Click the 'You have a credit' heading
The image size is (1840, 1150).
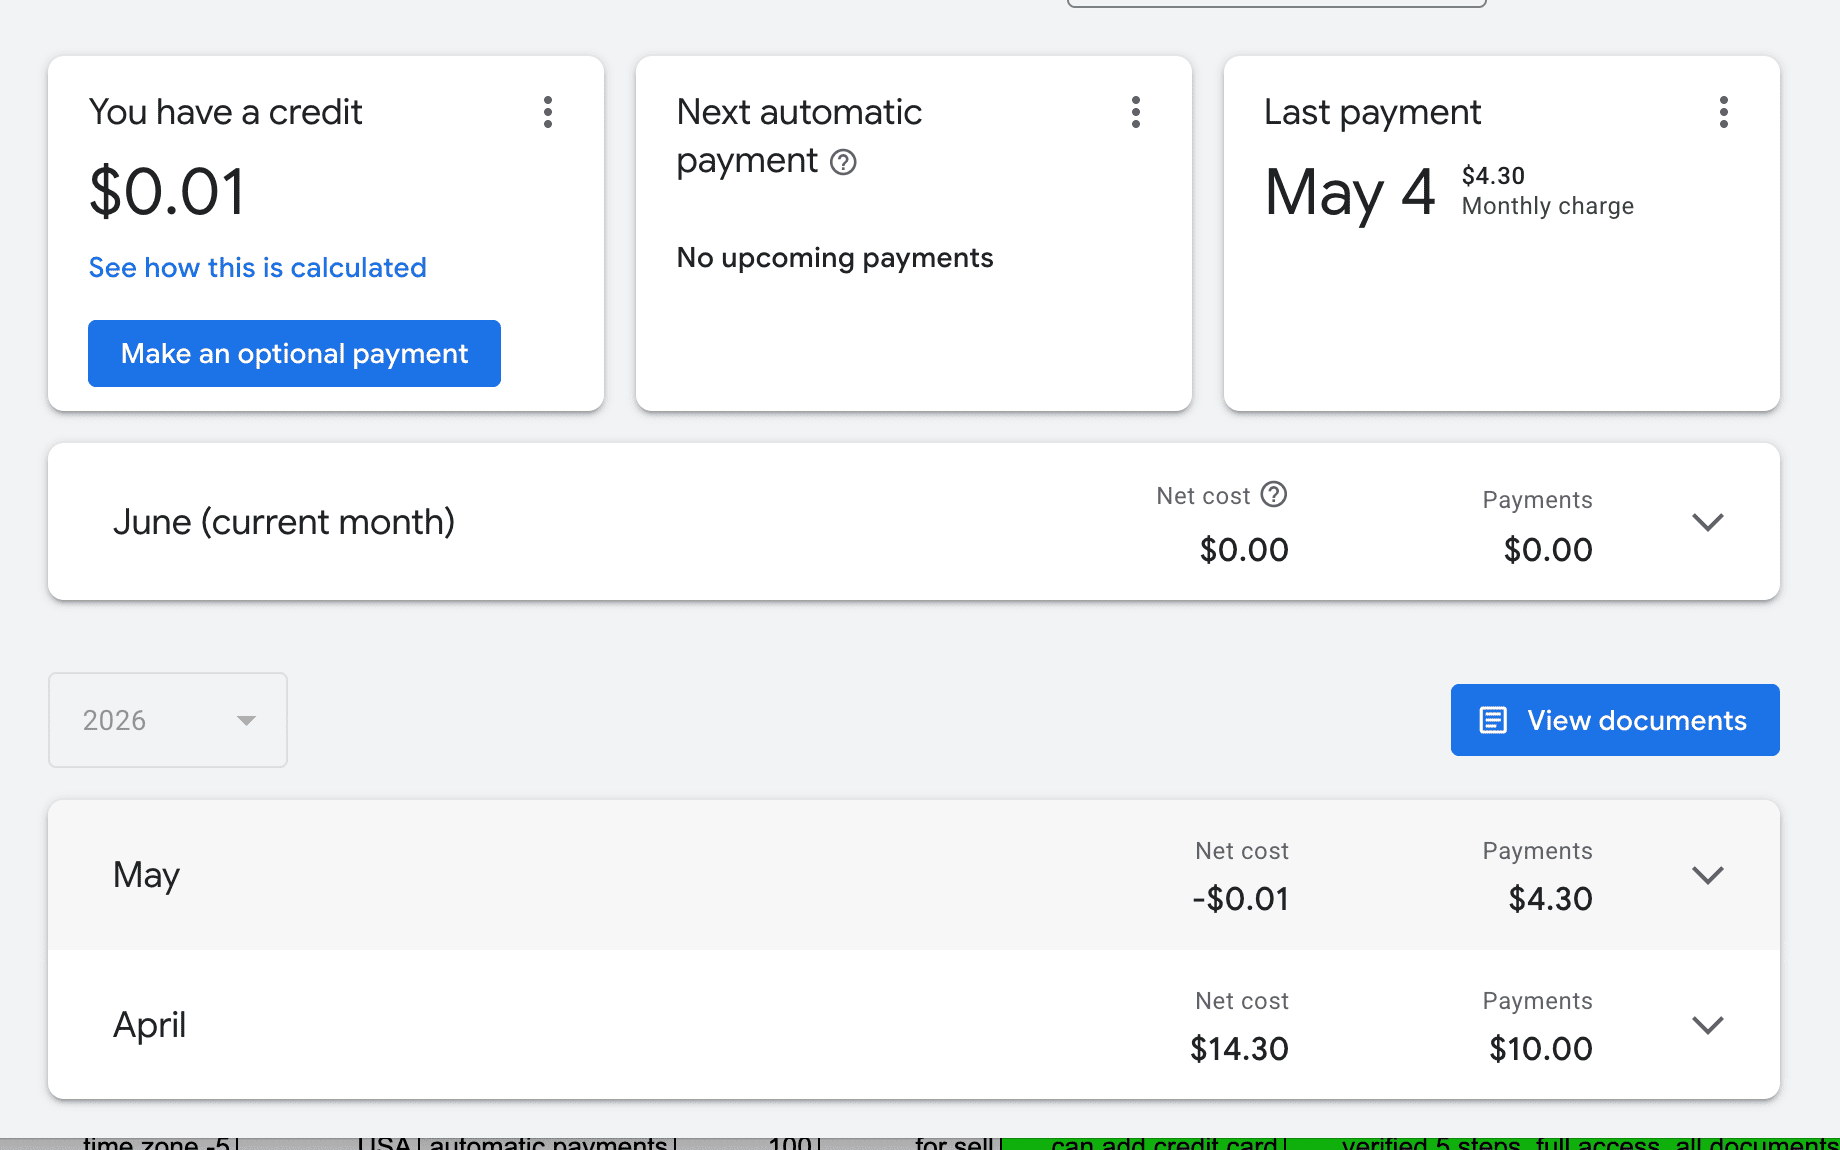tap(225, 112)
